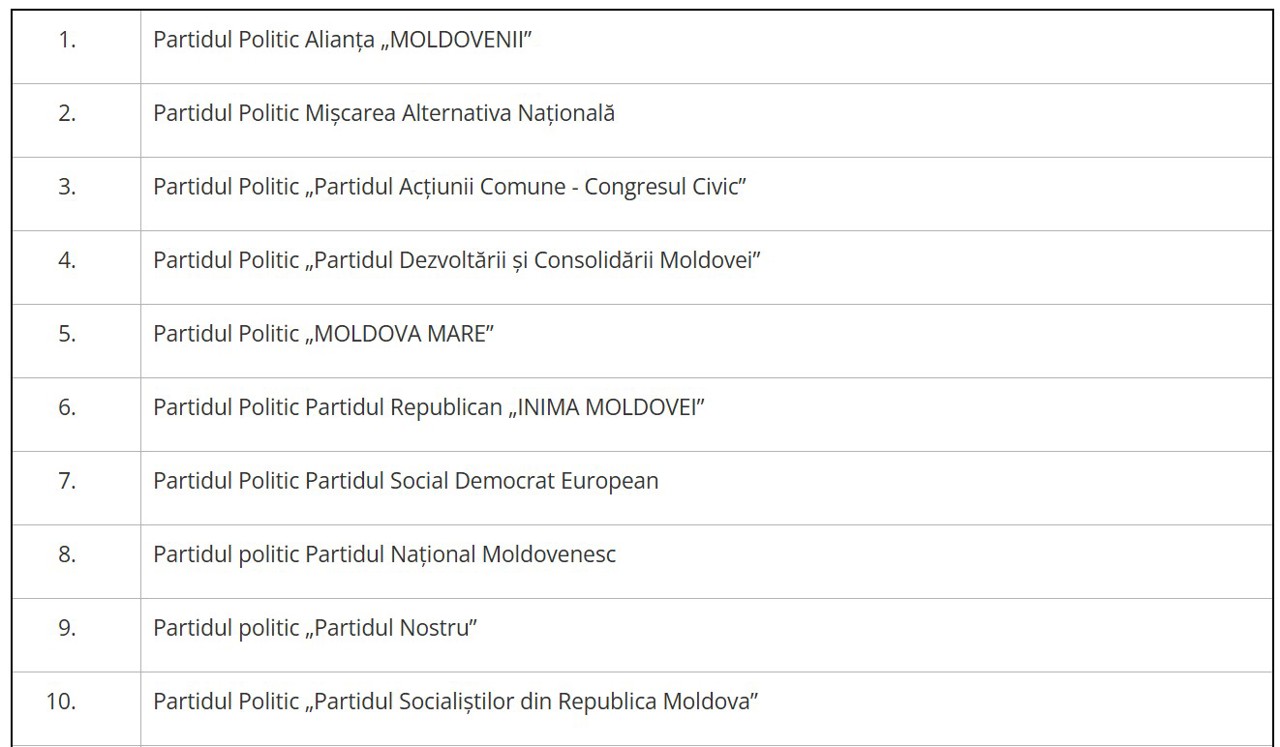Click Partidul Social Democrat European text
The image size is (1280, 747).
point(406,481)
